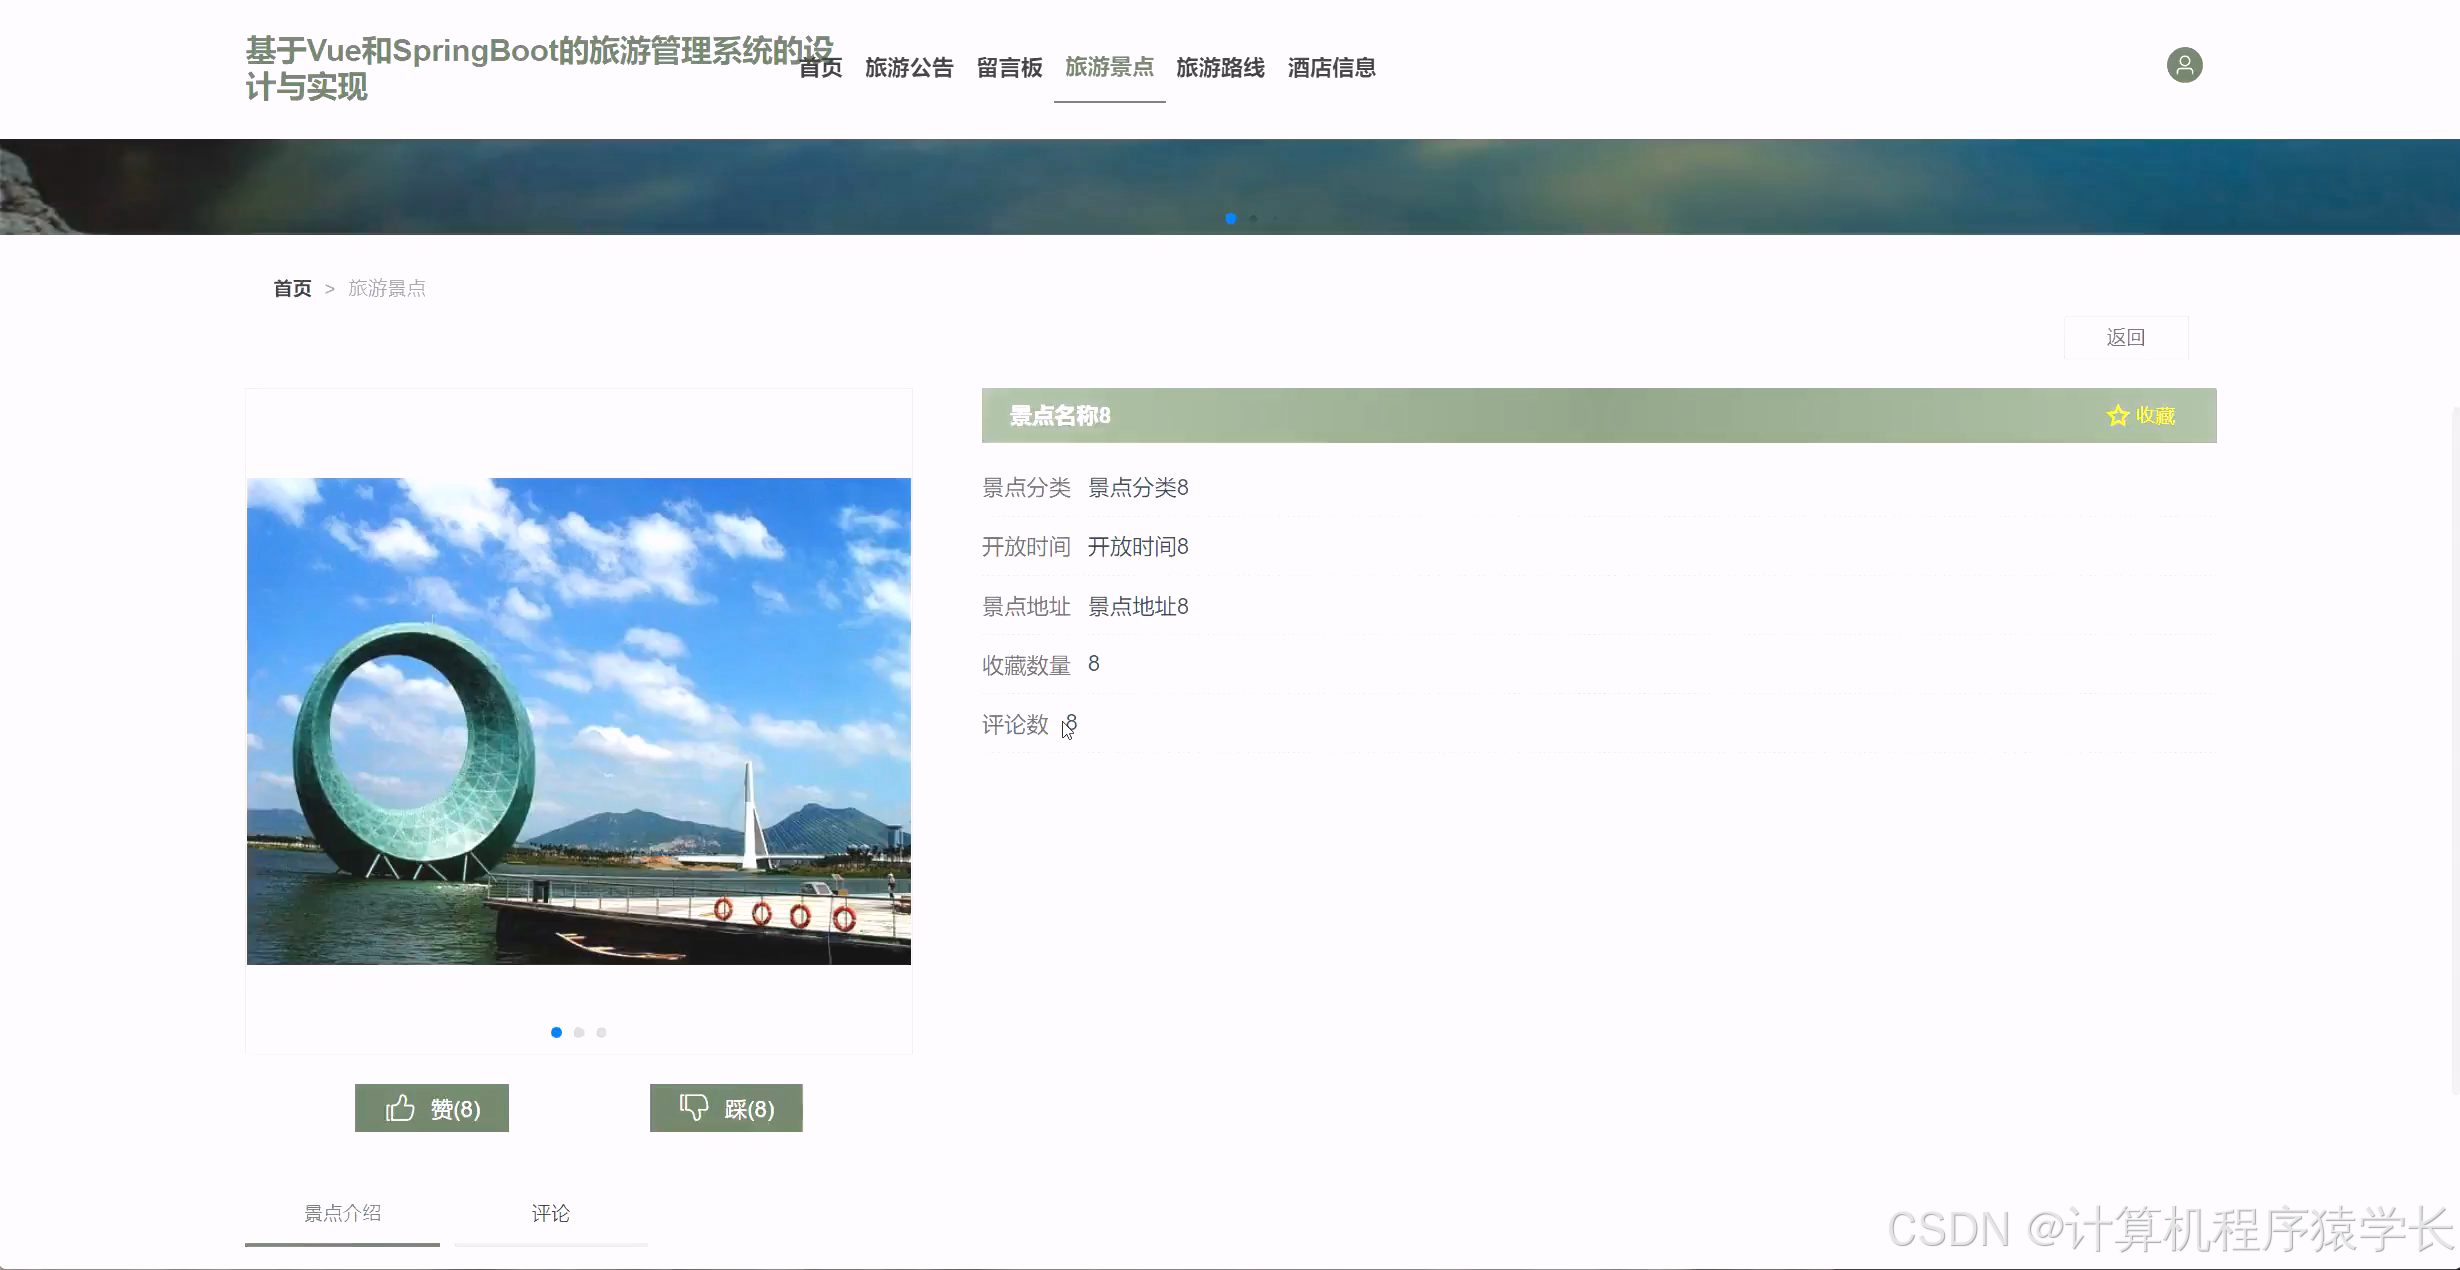
Task: Select the first banner carousel dot
Action: [x=1231, y=218]
